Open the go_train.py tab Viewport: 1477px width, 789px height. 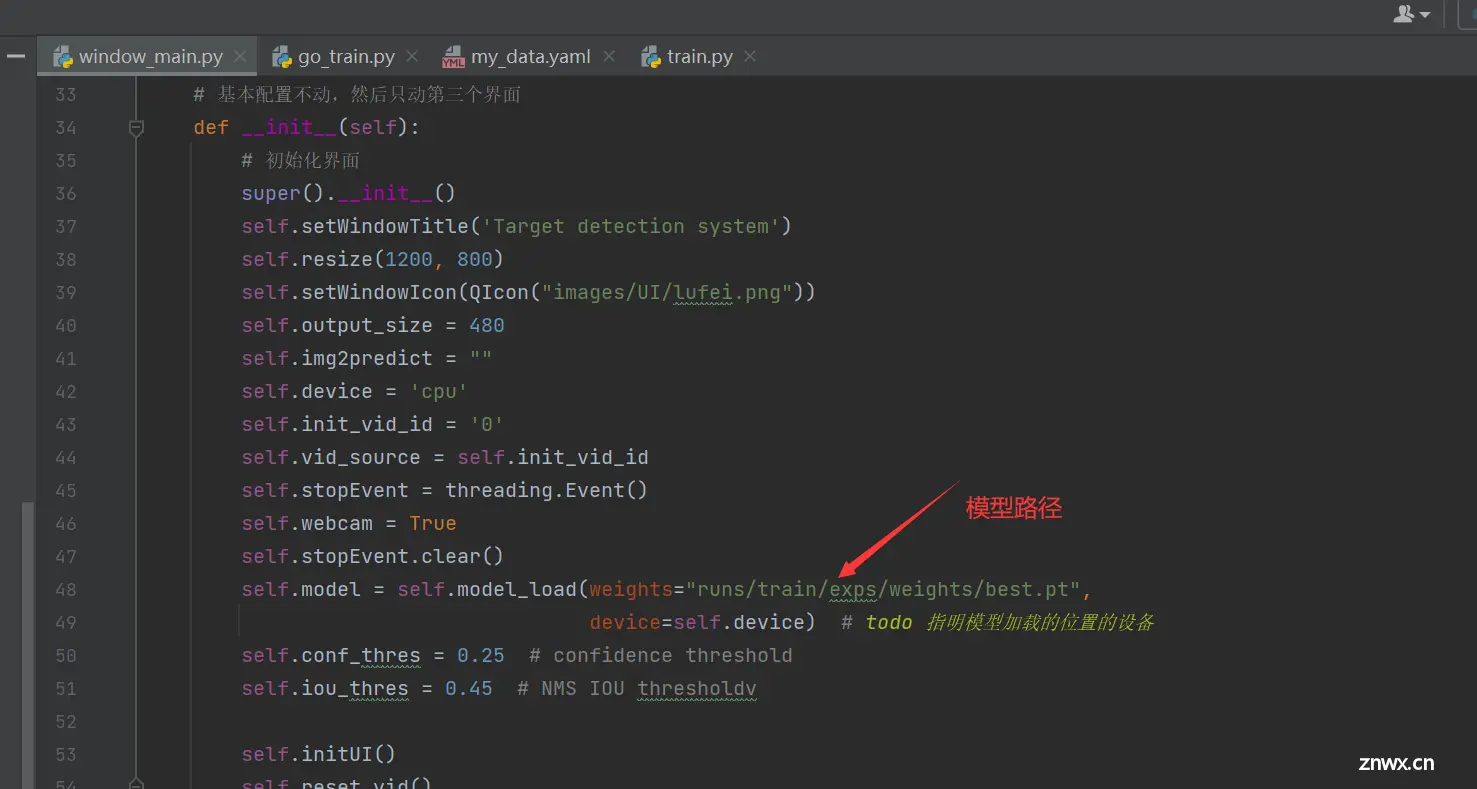[x=345, y=57]
